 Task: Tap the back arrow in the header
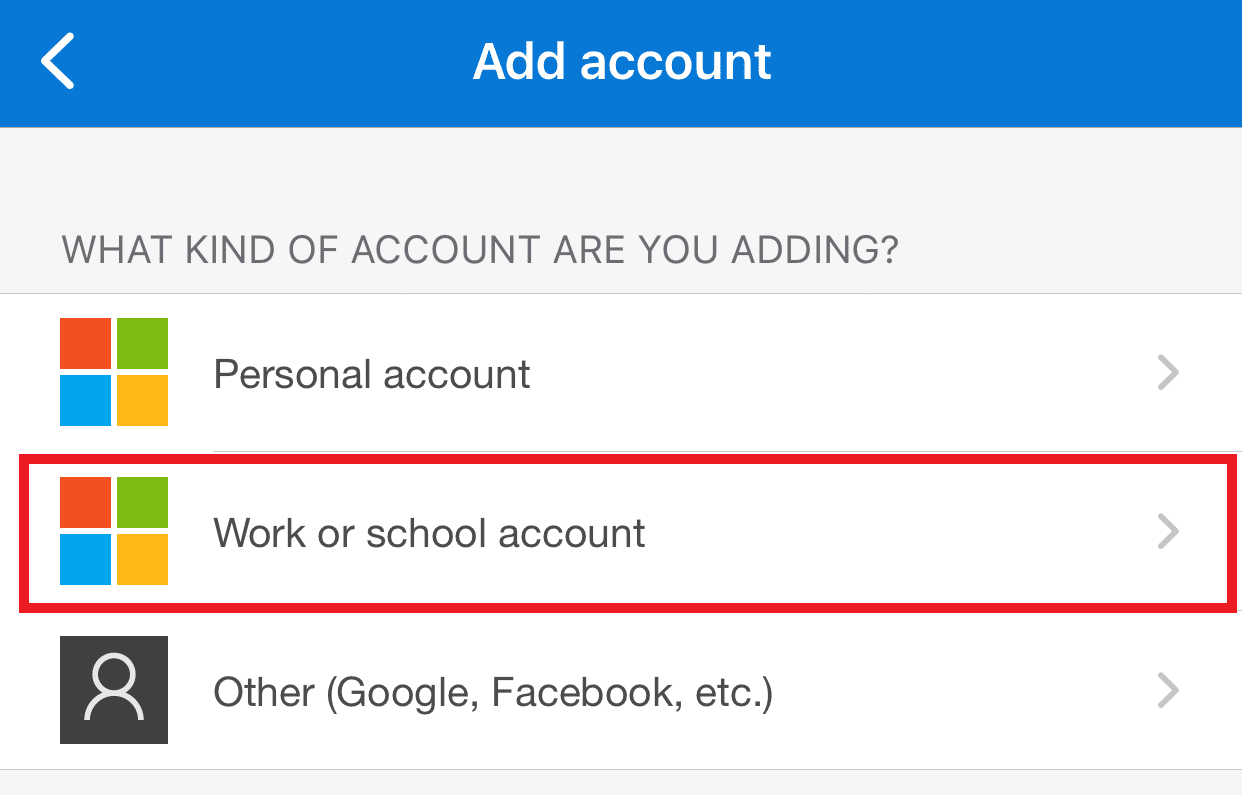57,61
